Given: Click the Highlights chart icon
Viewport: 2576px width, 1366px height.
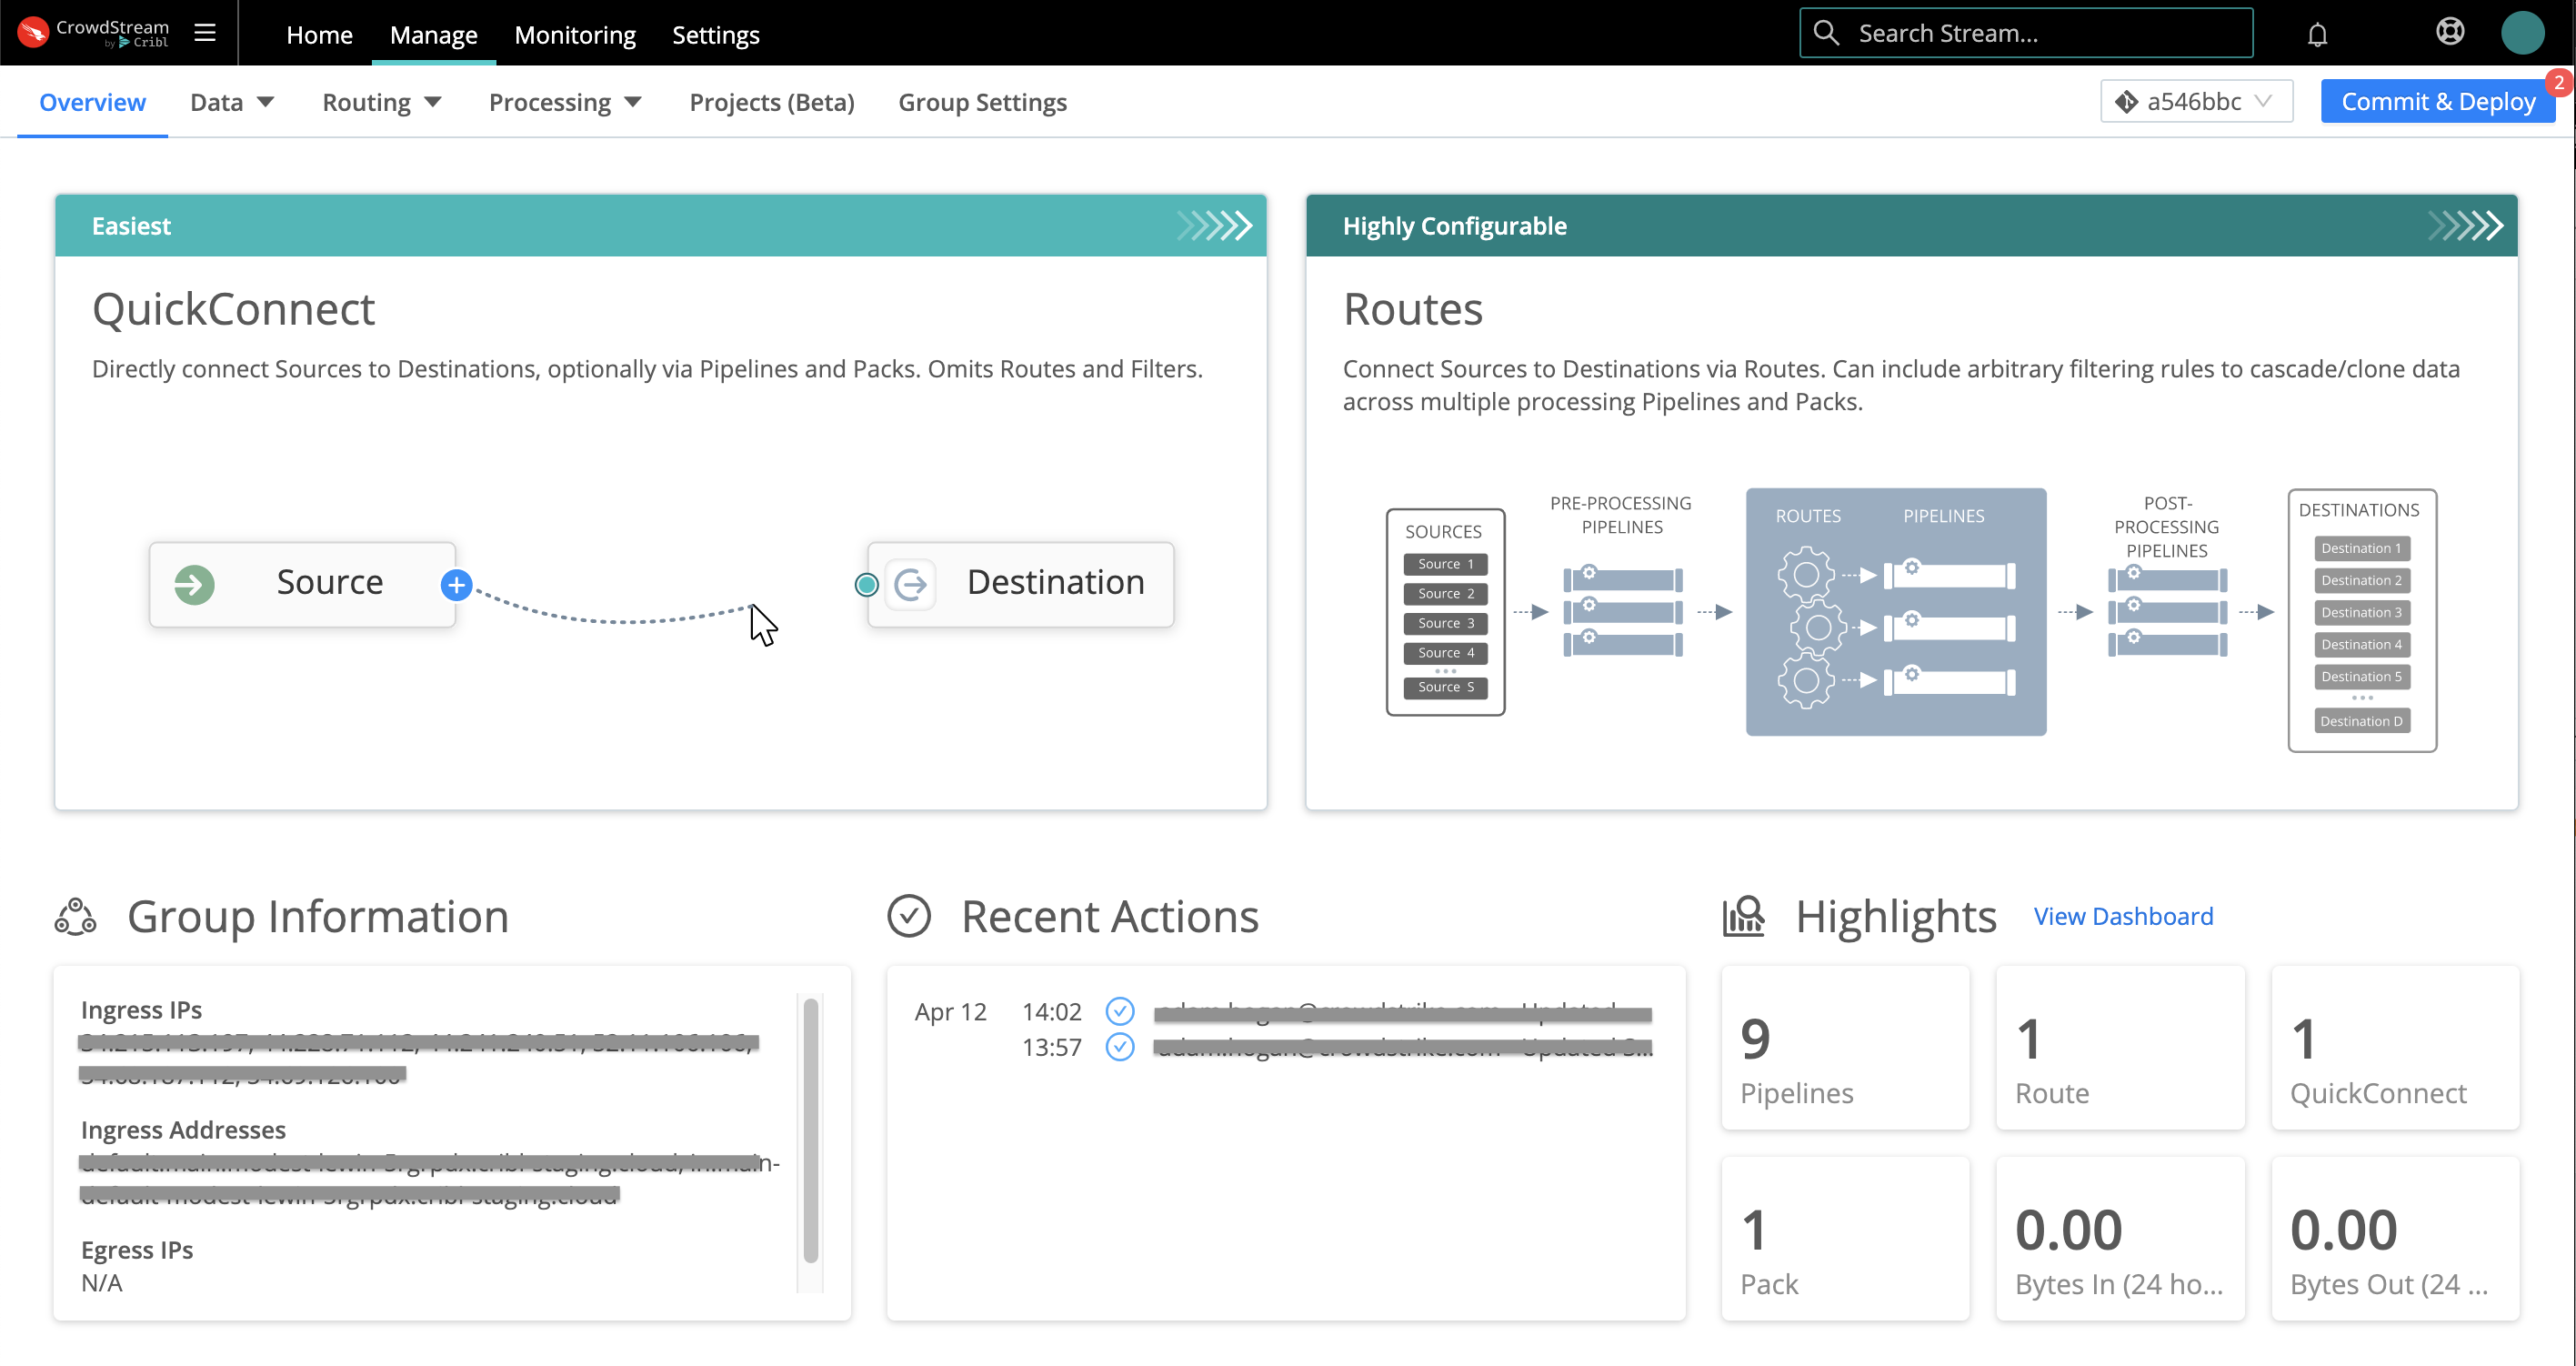Looking at the screenshot, I should 1742,915.
